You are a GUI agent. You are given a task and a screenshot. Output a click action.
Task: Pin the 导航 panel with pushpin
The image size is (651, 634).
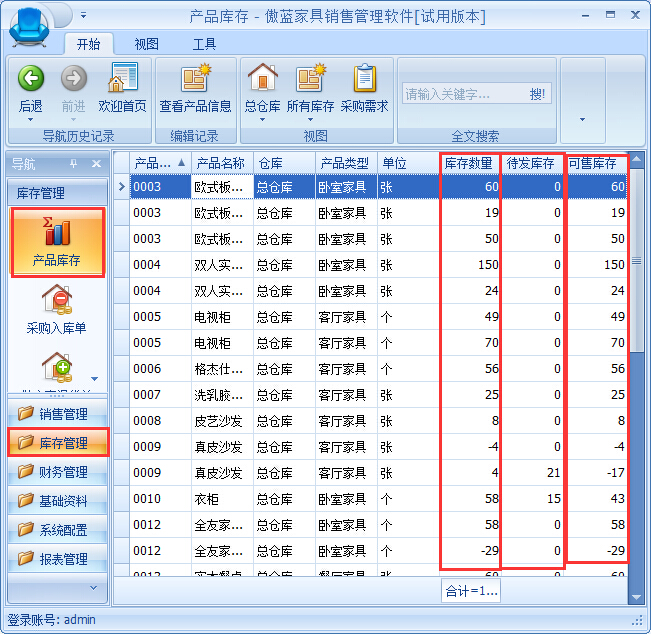pos(73,164)
